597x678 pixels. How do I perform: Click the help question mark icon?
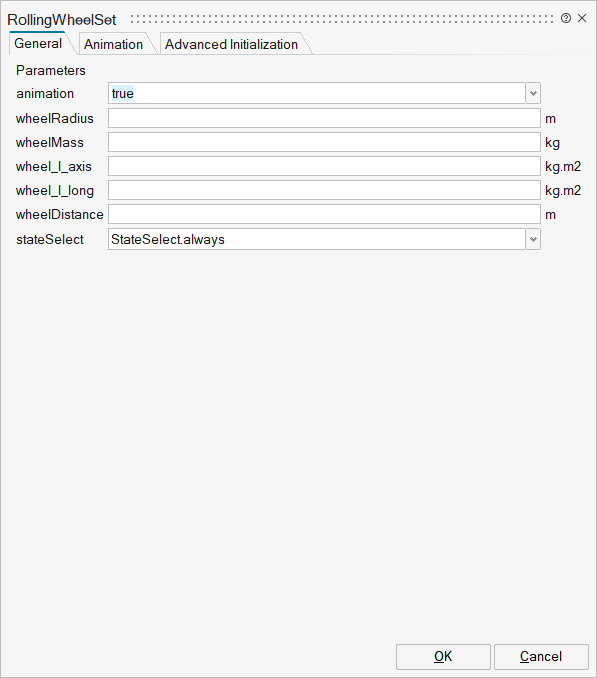[x=565, y=18]
